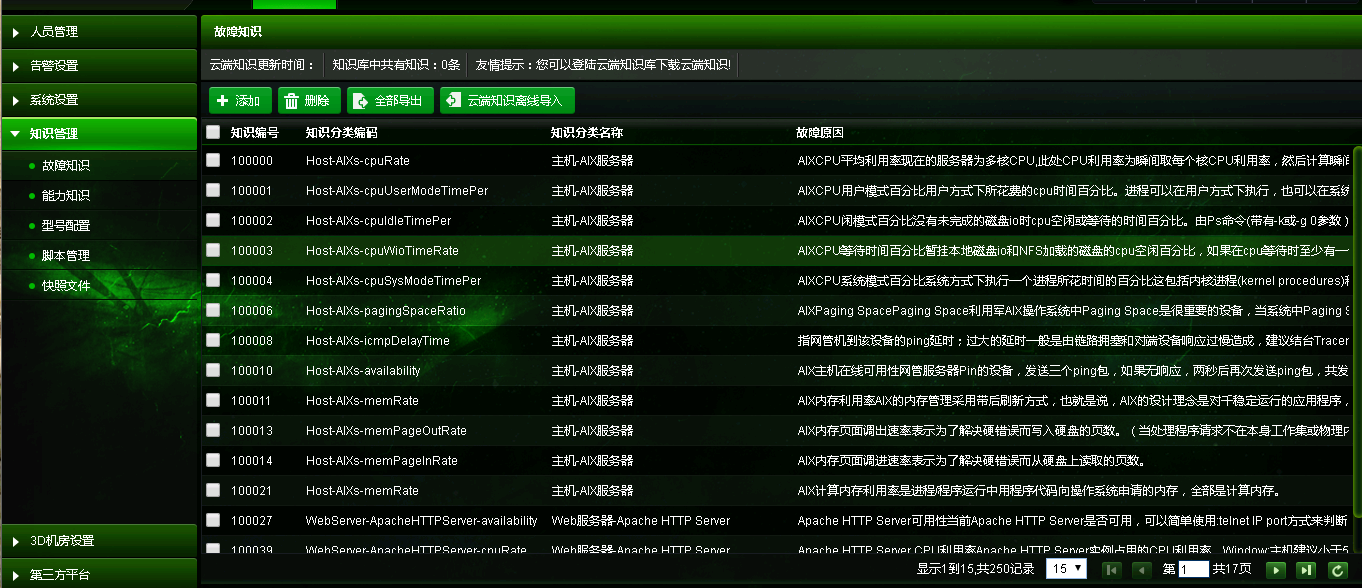Image resolution: width=1362 pixels, height=588 pixels.
Task: Sort by the 知识编号 column header
Action: (255, 132)
